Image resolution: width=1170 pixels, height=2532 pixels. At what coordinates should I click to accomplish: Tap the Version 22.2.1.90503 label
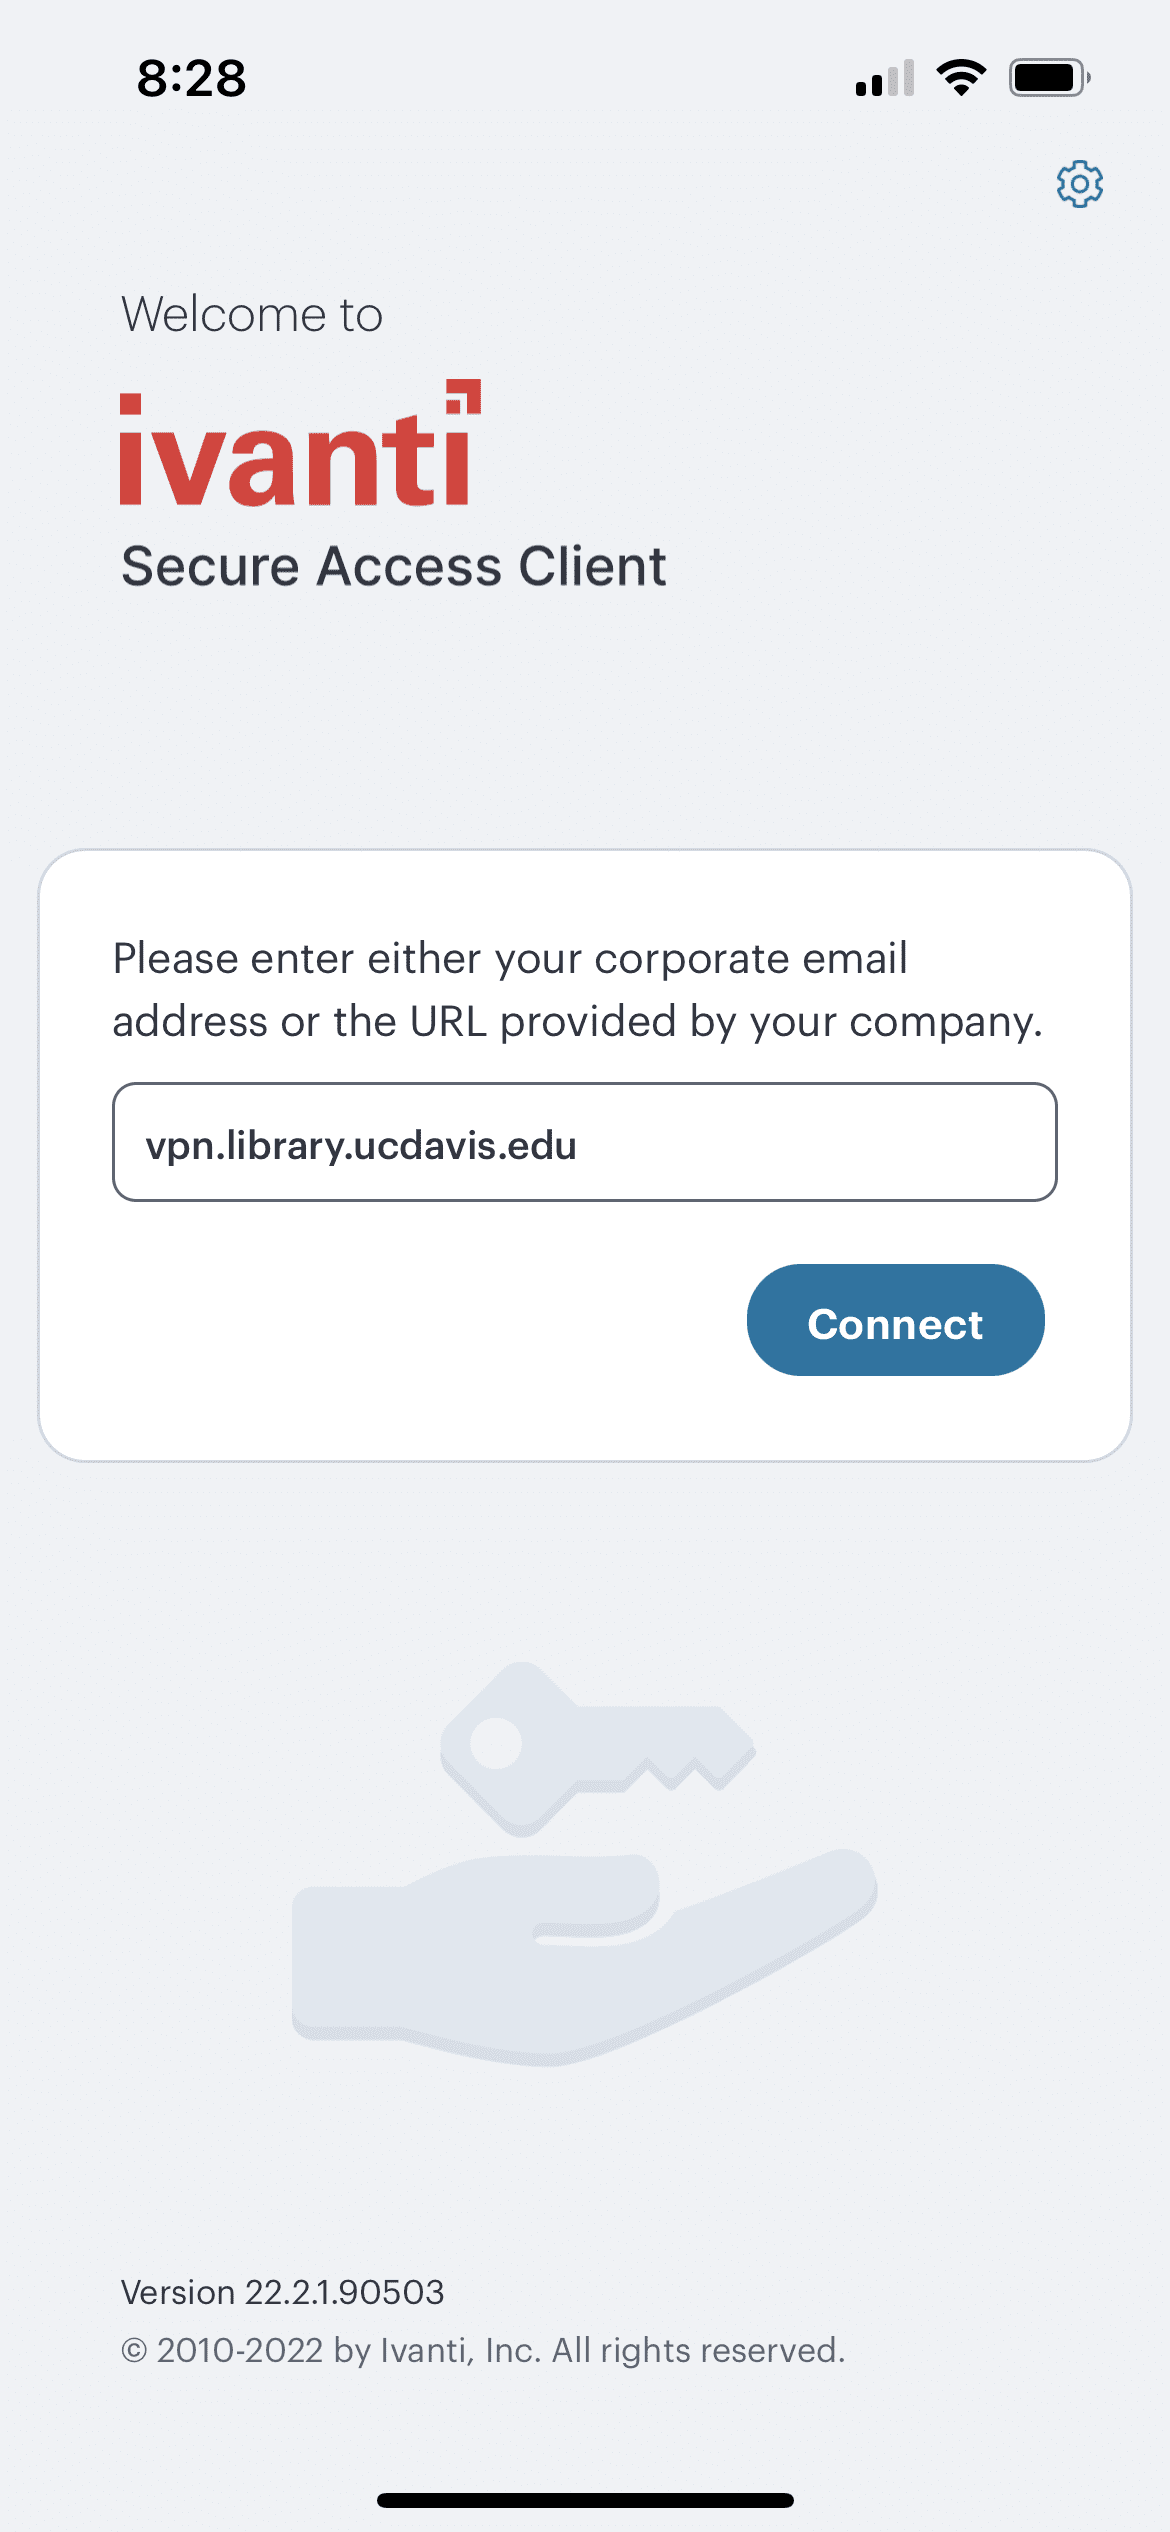282,2292
